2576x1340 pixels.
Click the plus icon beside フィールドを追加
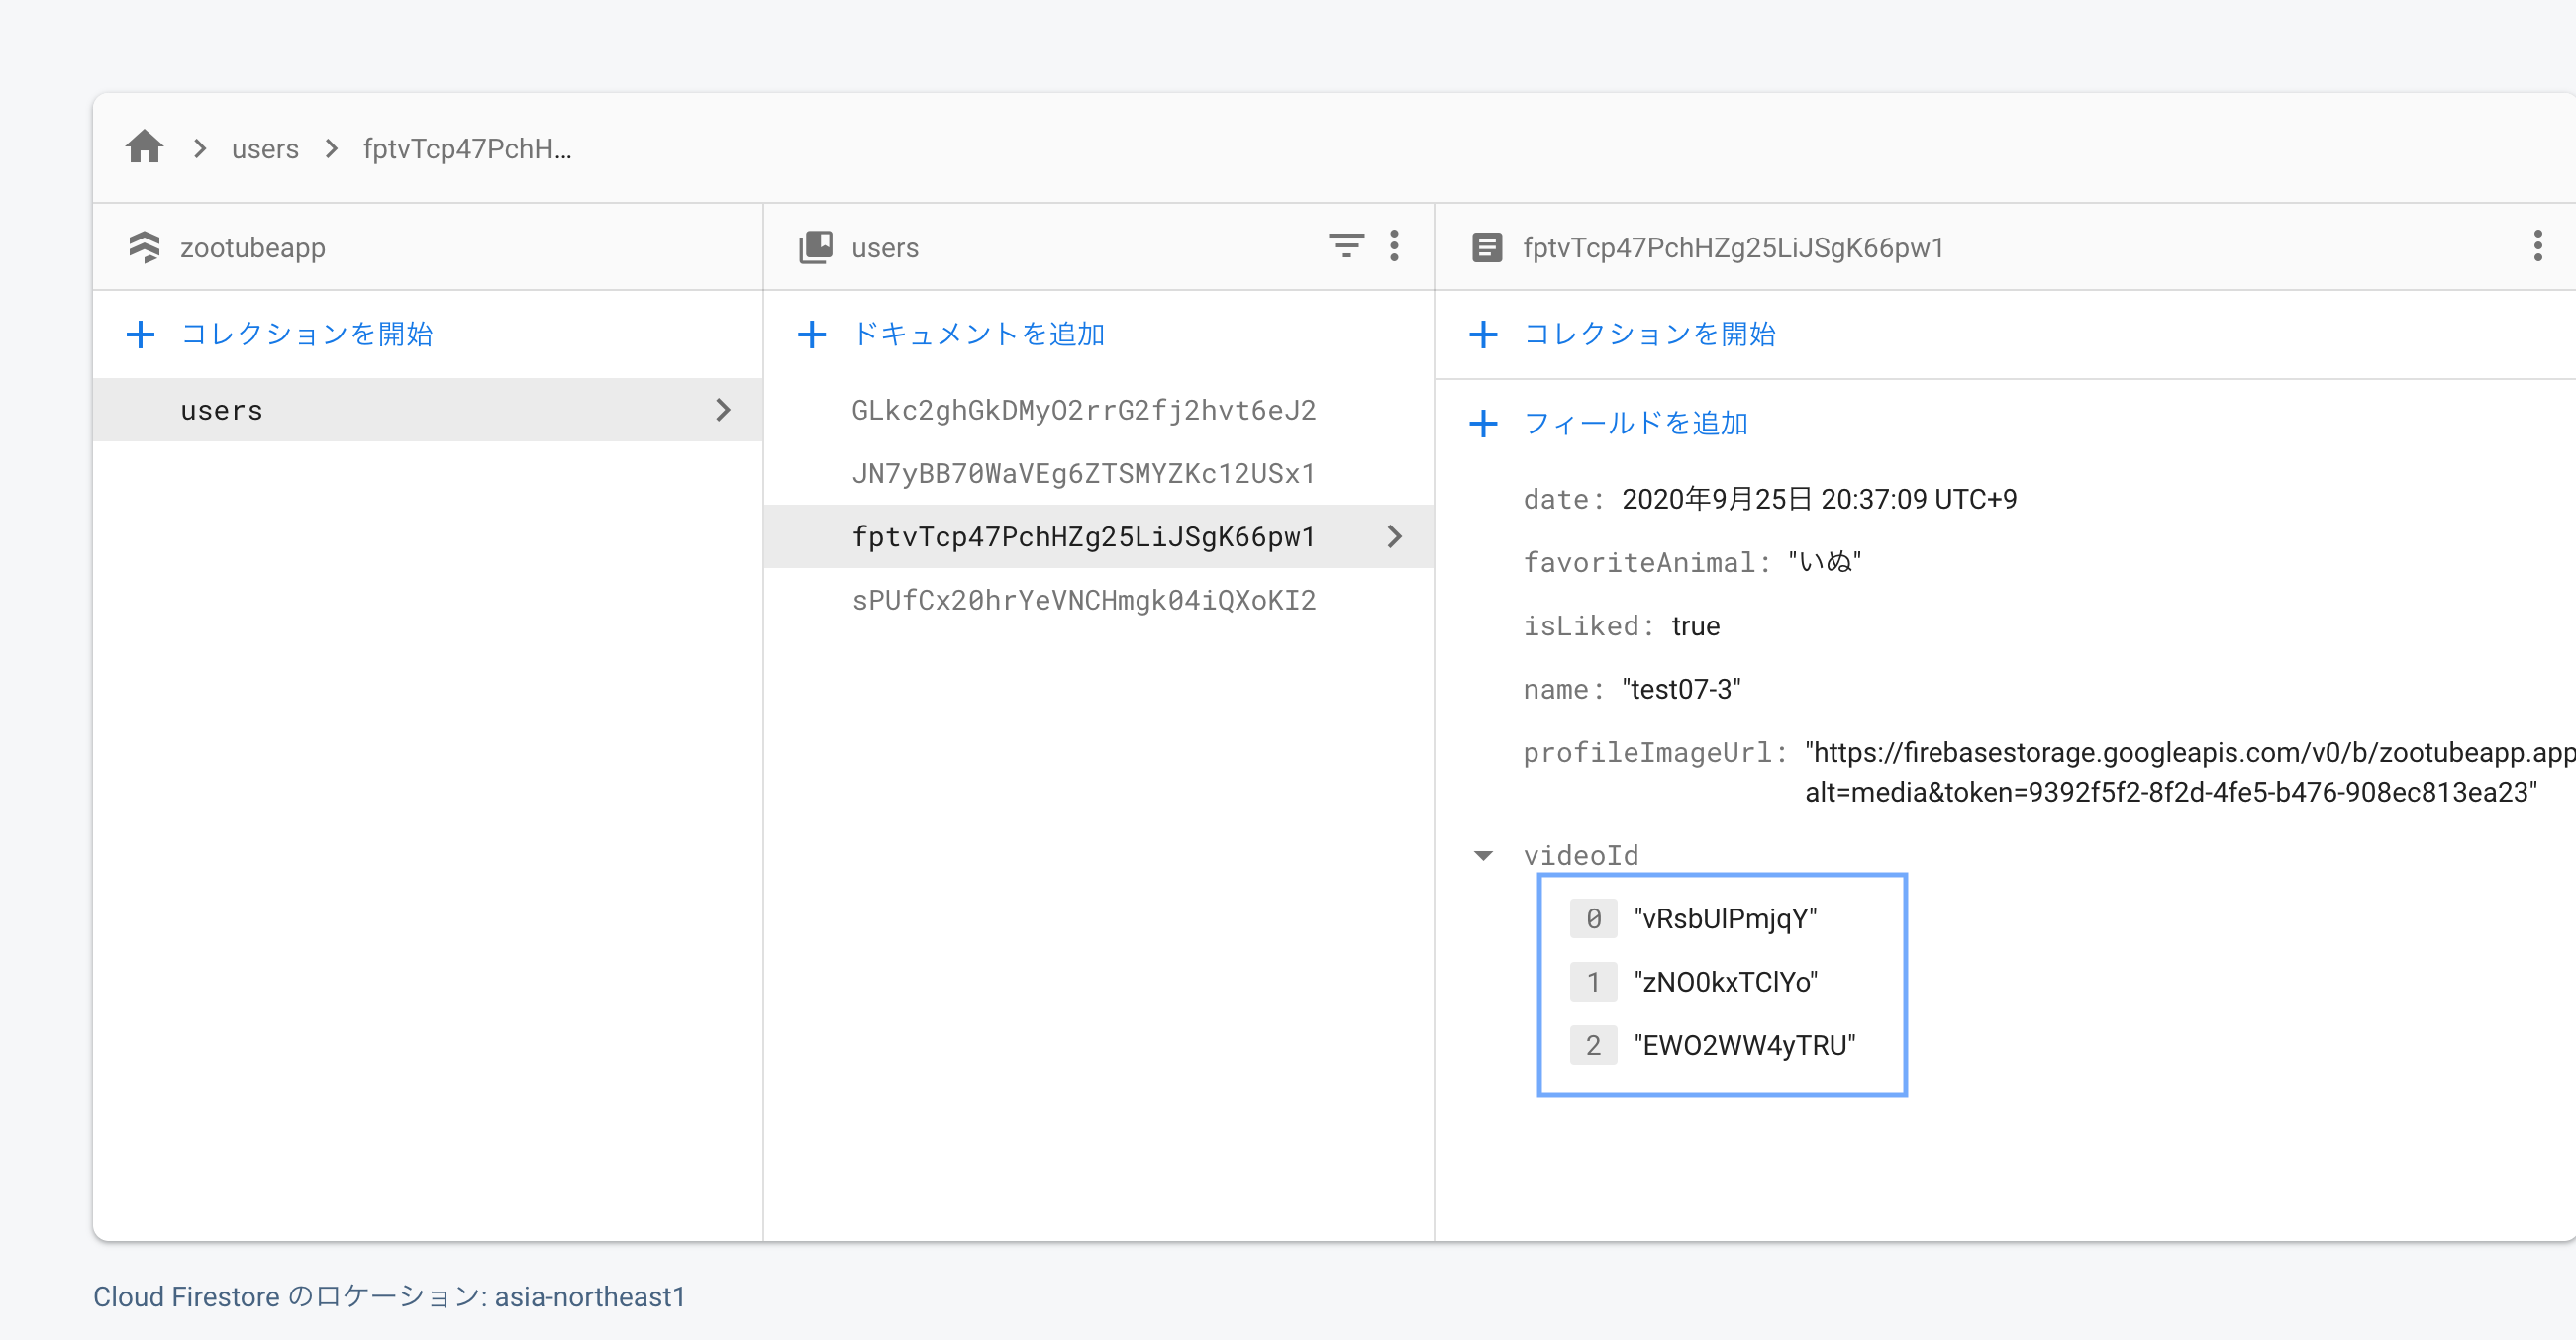point(1483,423)
